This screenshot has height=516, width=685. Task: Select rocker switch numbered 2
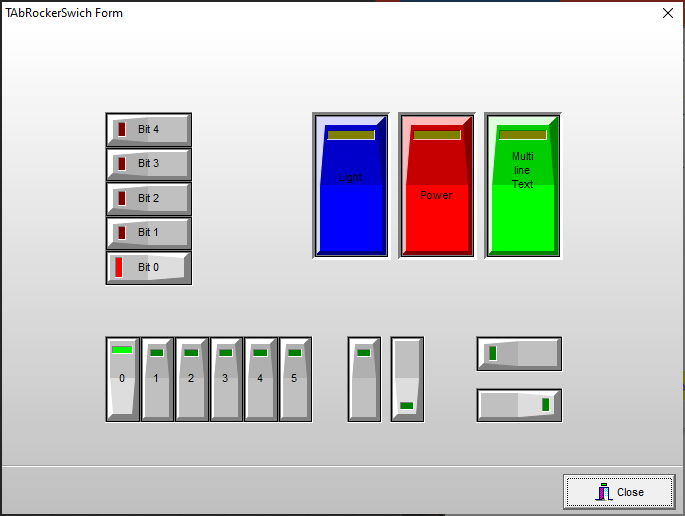192,379
